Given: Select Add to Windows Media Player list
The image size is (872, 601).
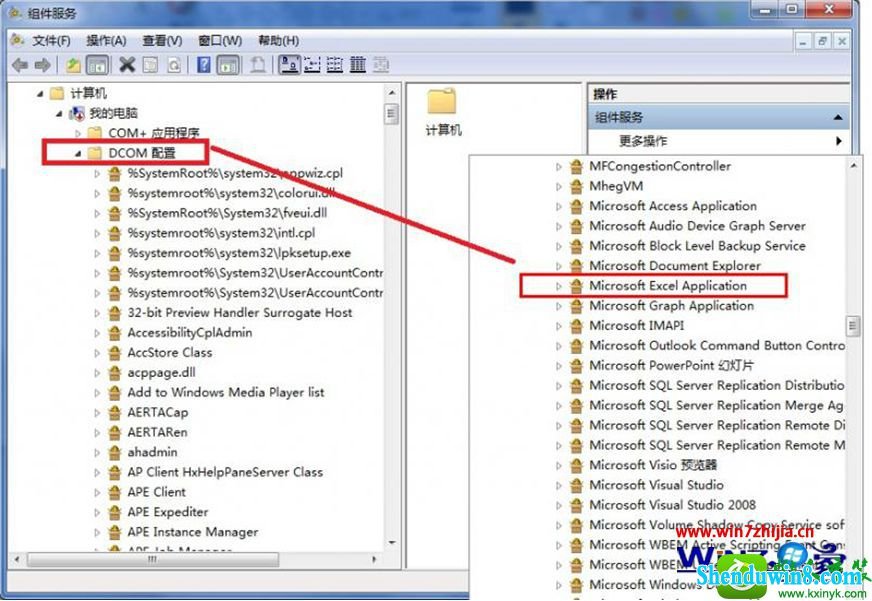Looking at the screenshot, I should [226, 393].
